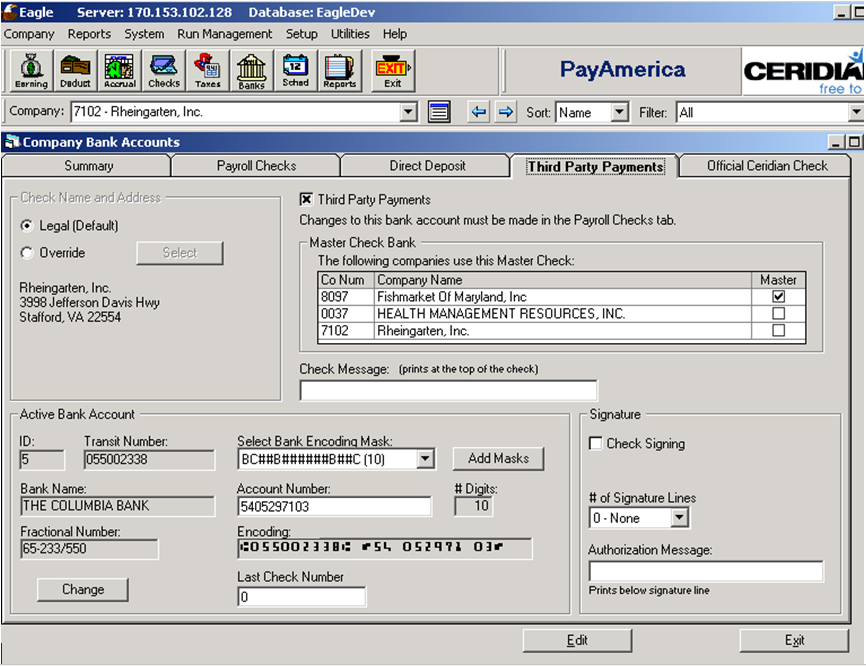Click the Company Bank Accounts window icon

tap(12, 142)
